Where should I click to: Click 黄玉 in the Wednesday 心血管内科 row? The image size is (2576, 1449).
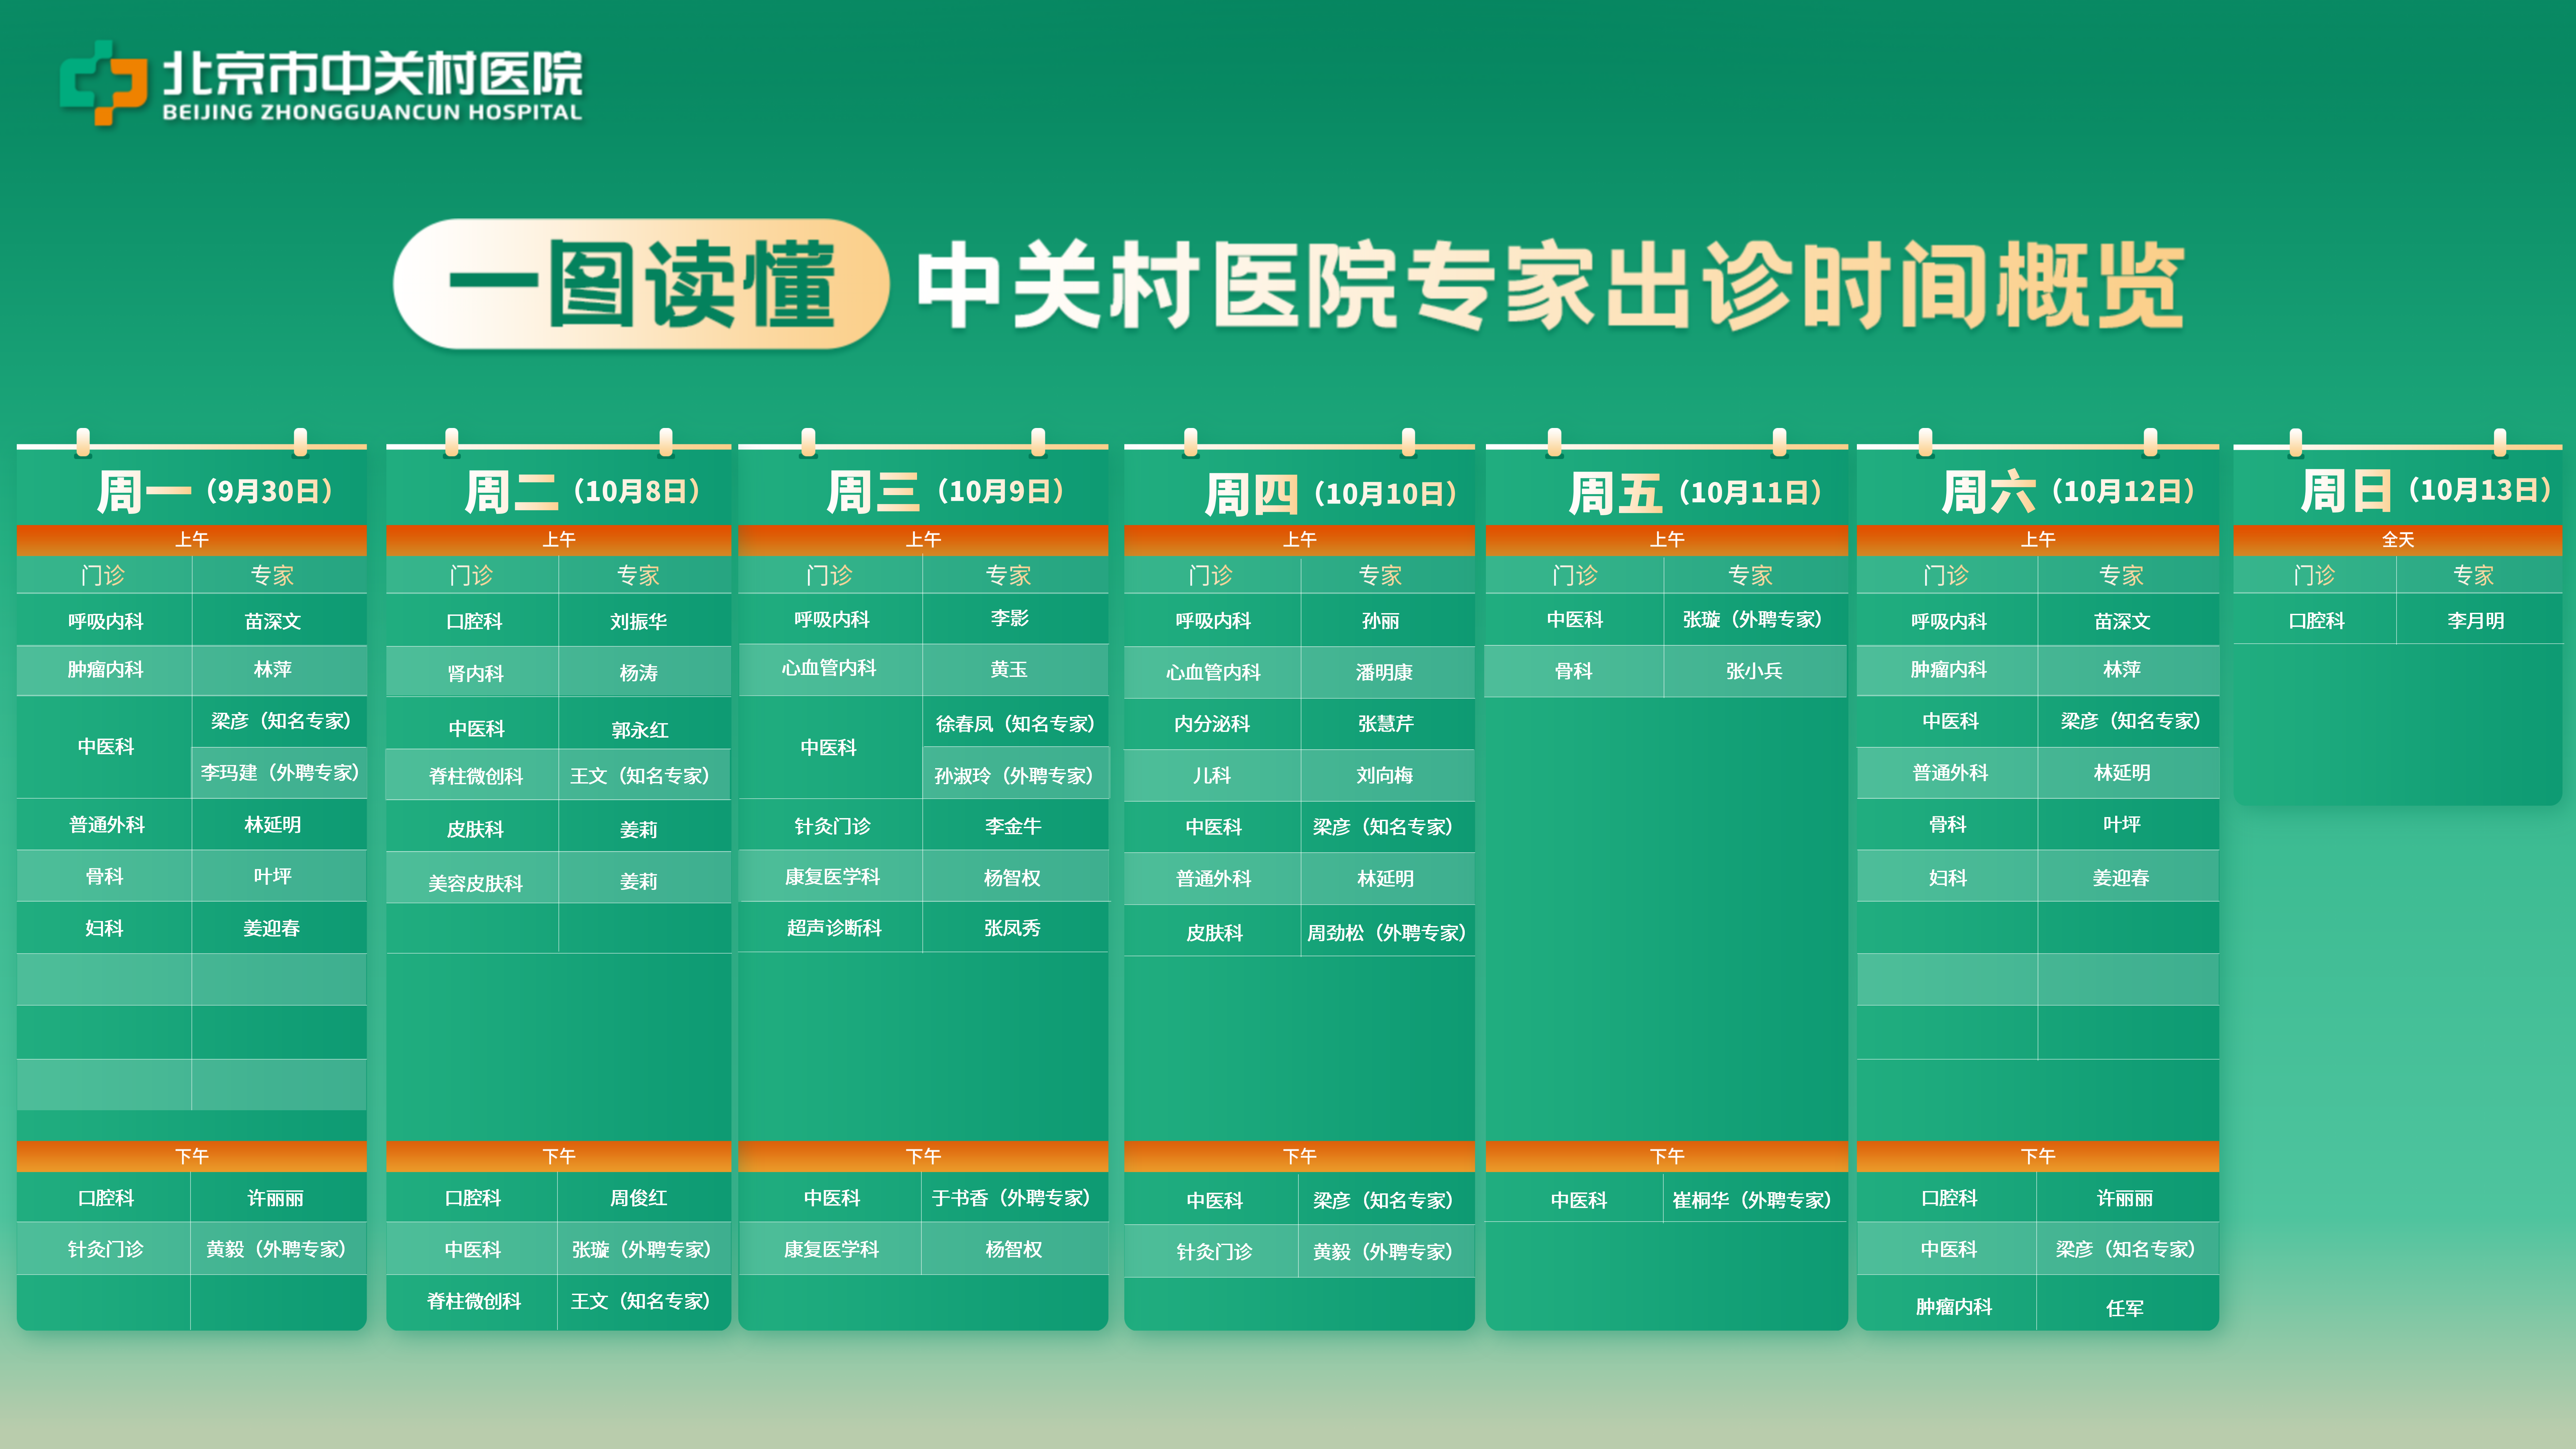pos(1009,669)
